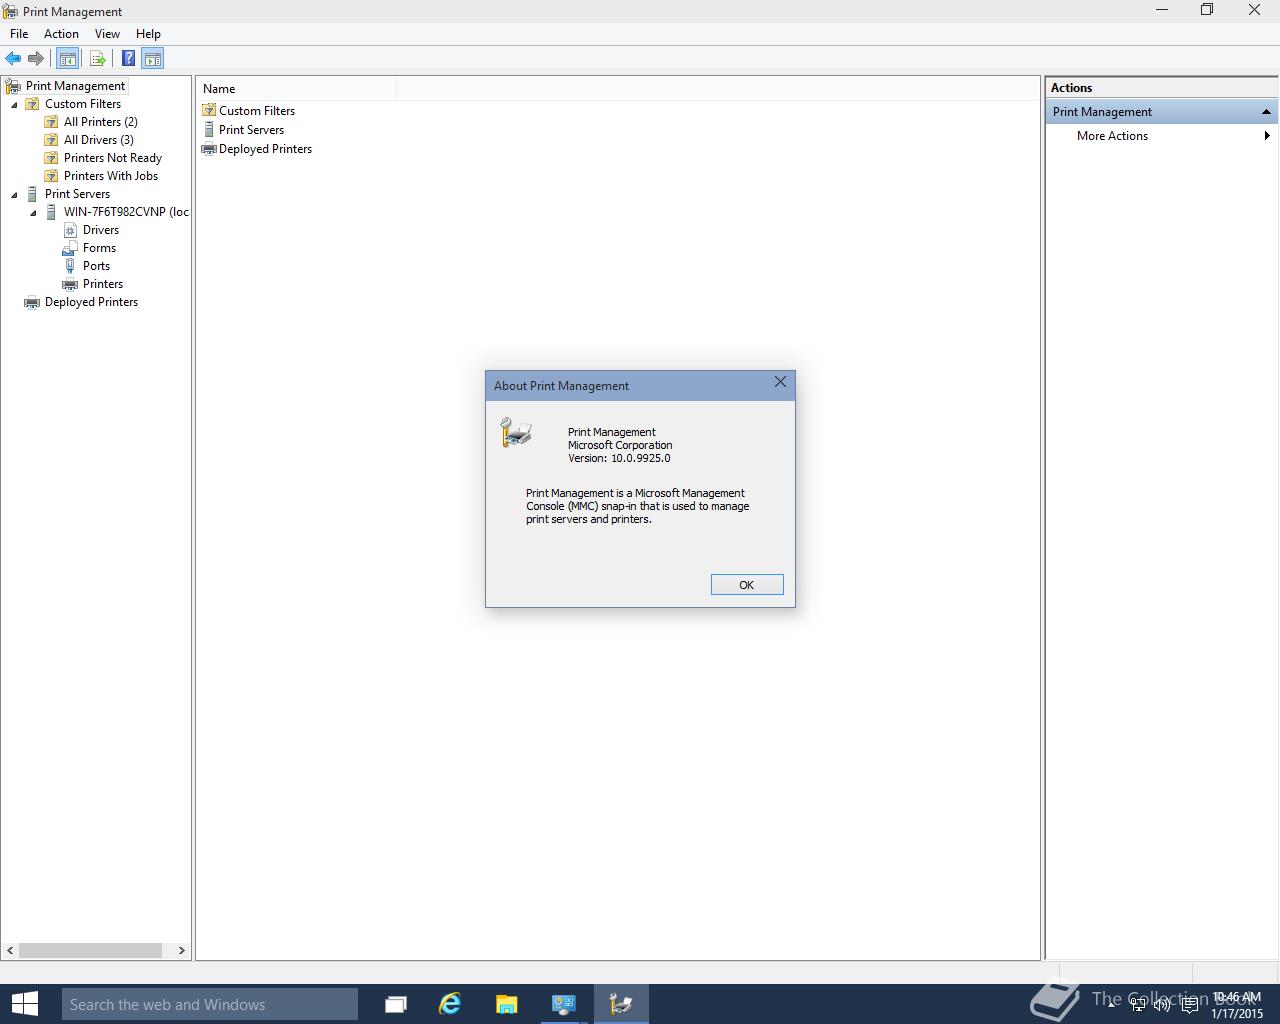Toggle Show/Hide Action Pane toolbar icon

point(152,58)
